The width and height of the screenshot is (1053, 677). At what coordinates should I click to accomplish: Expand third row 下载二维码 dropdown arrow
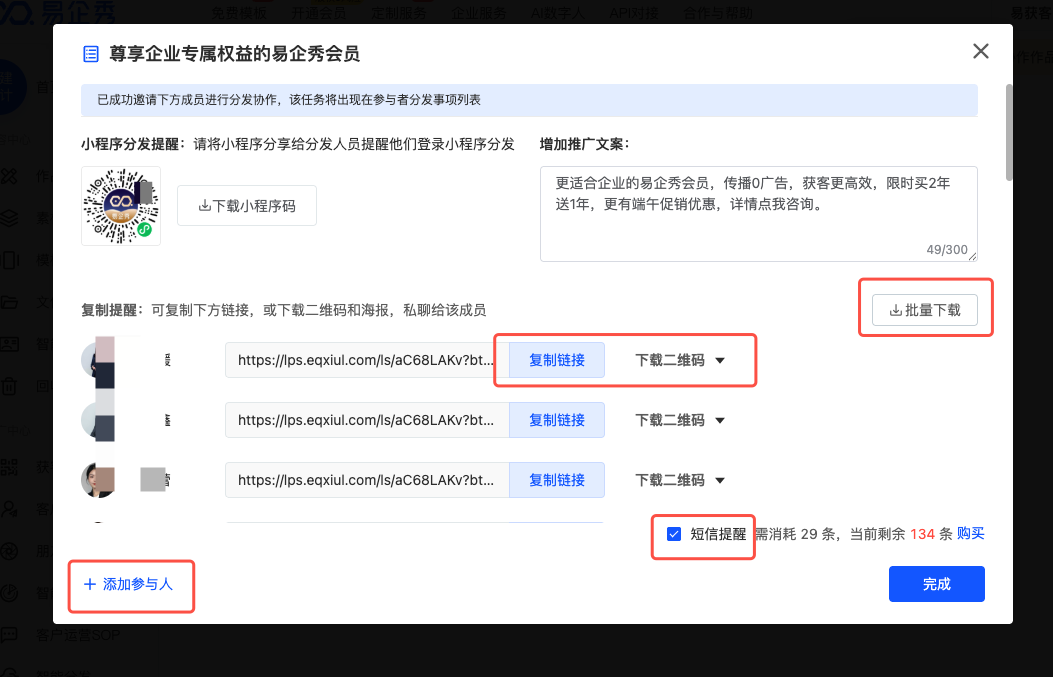pos(720,480)
